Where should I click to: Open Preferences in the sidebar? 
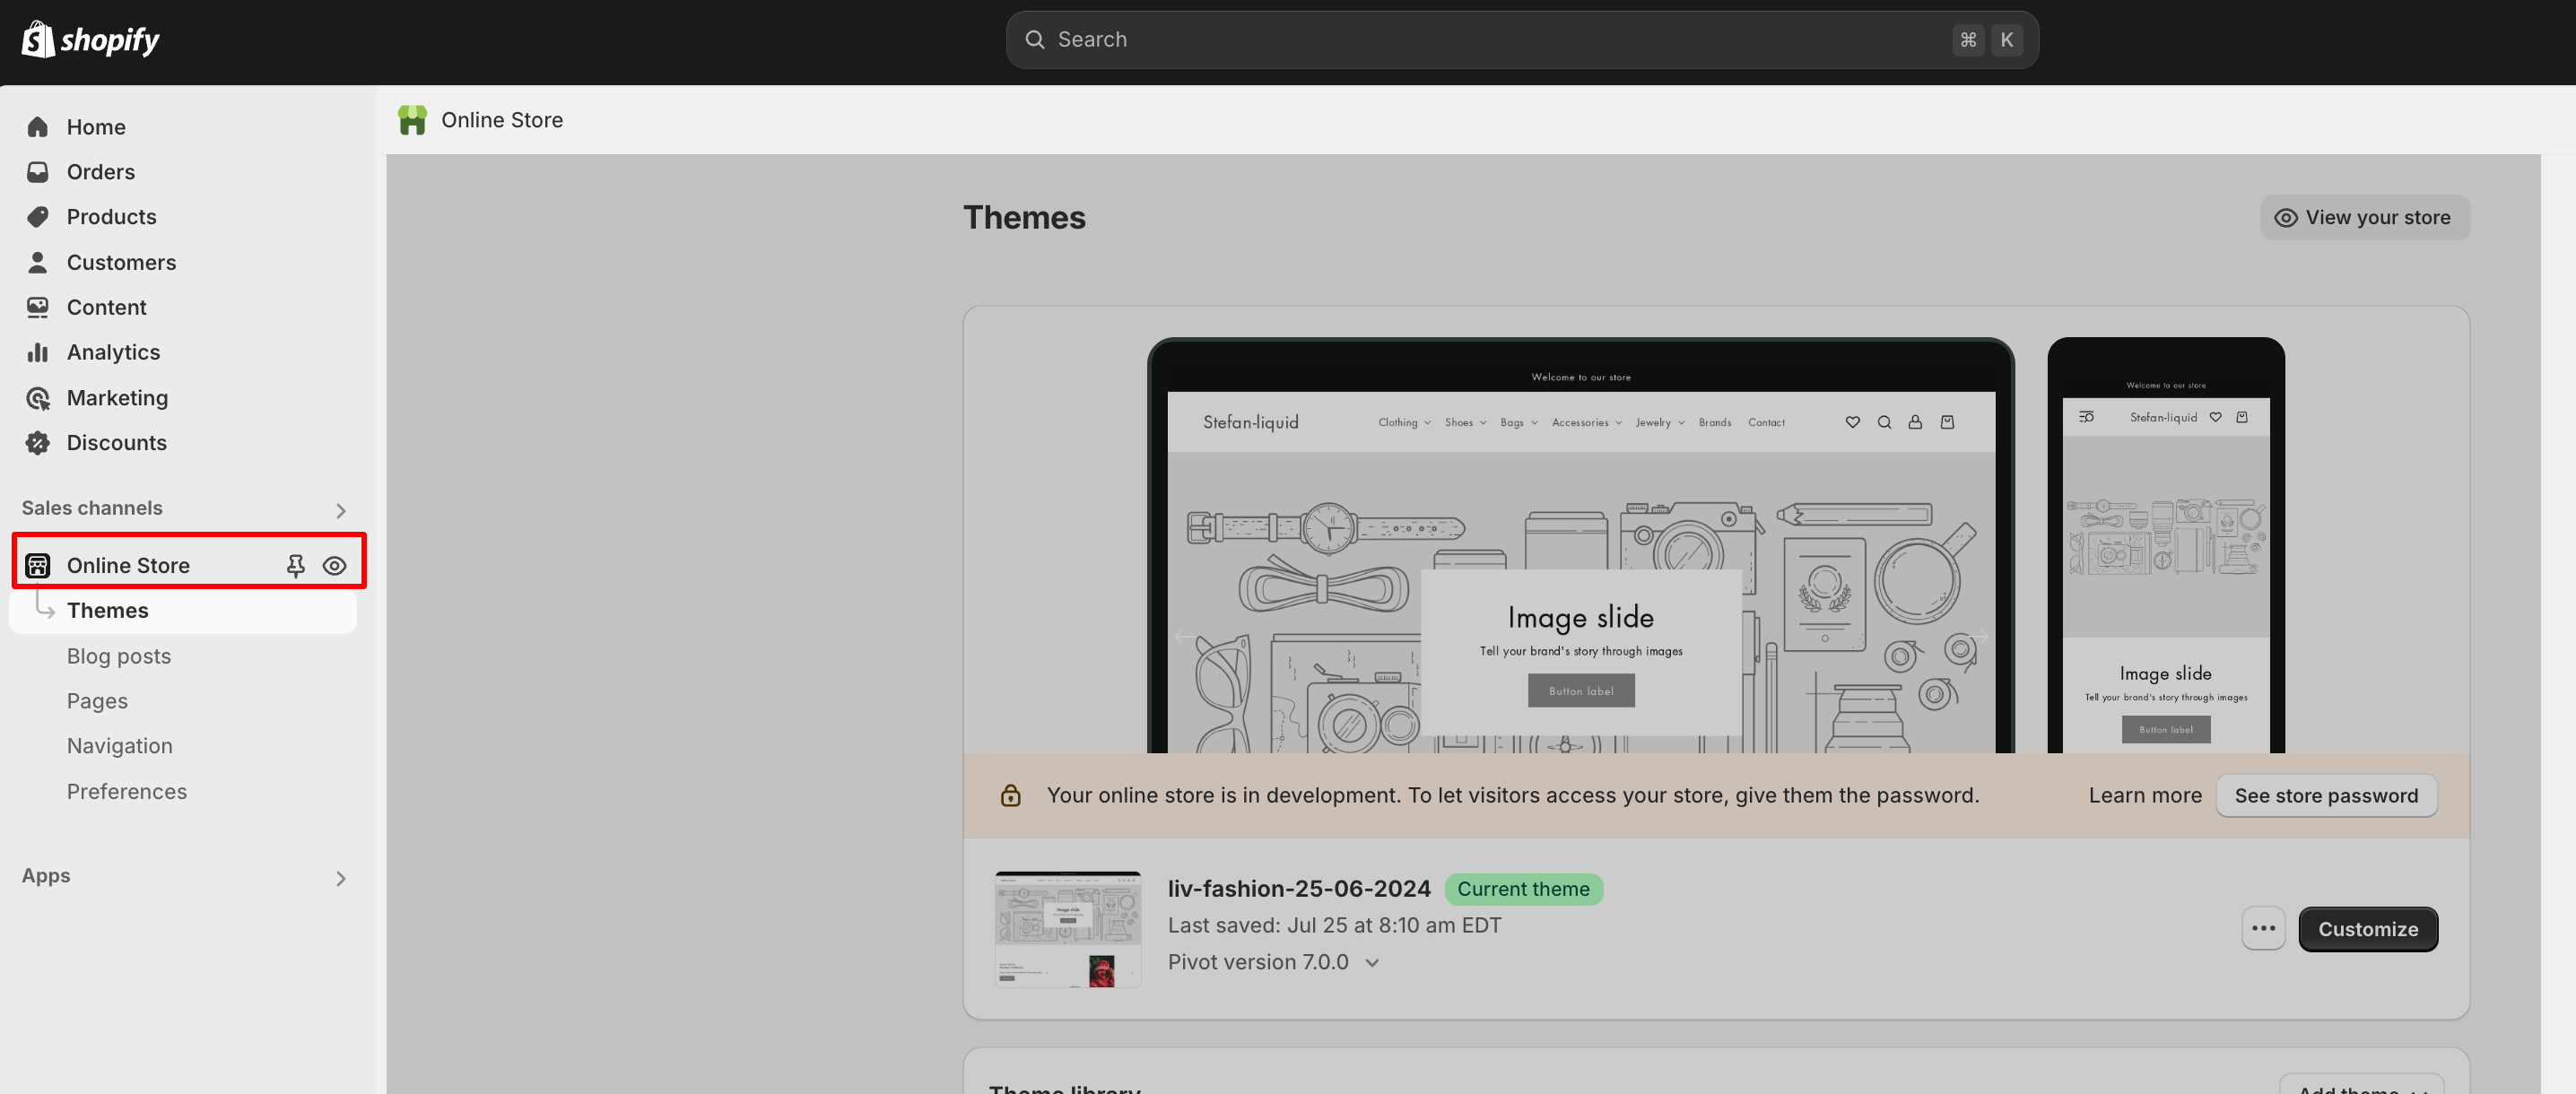coord(127,791)
